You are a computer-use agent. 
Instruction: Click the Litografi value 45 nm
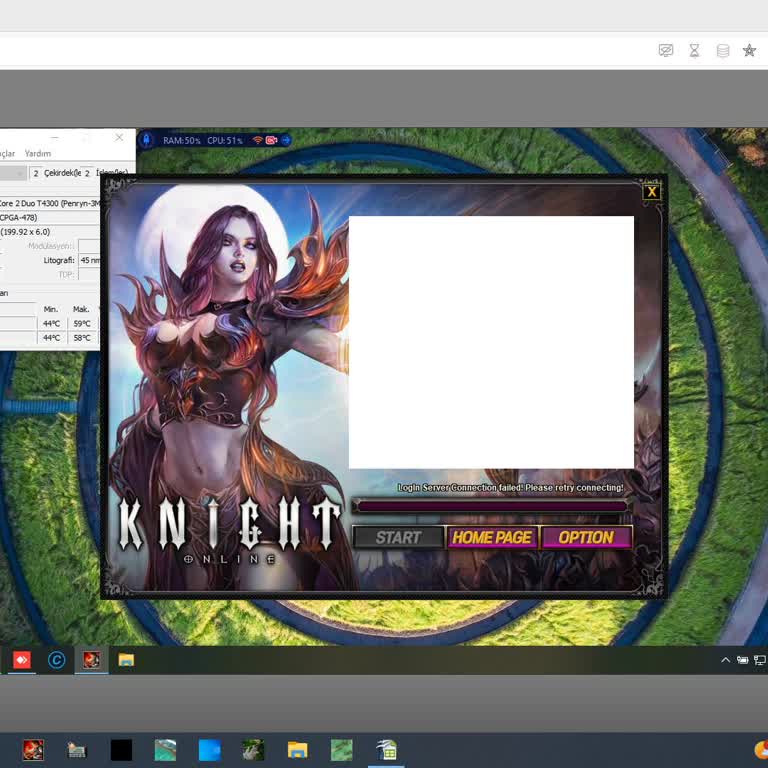90,260
